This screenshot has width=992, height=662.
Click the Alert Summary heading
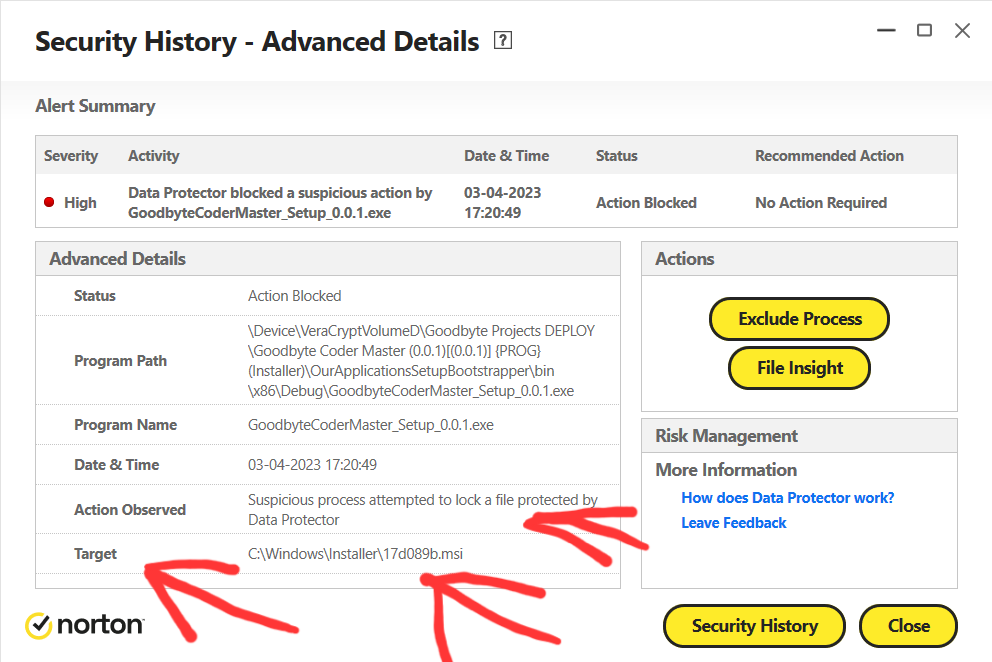click(95, 106)
